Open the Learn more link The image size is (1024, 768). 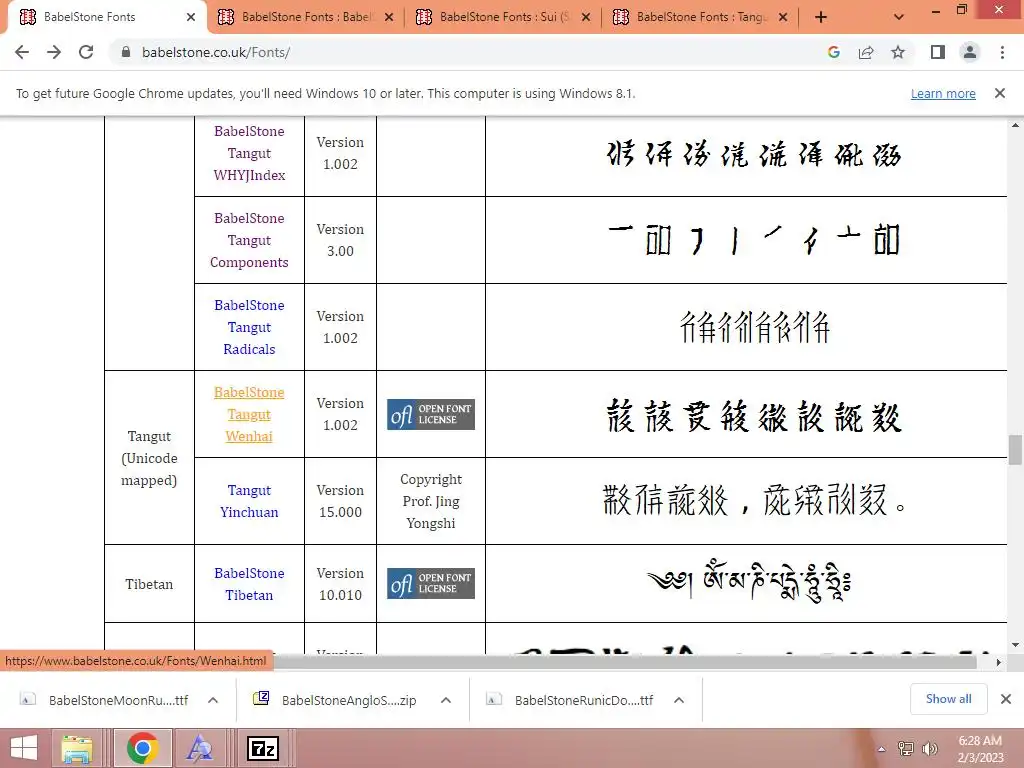tap(943, 93)
